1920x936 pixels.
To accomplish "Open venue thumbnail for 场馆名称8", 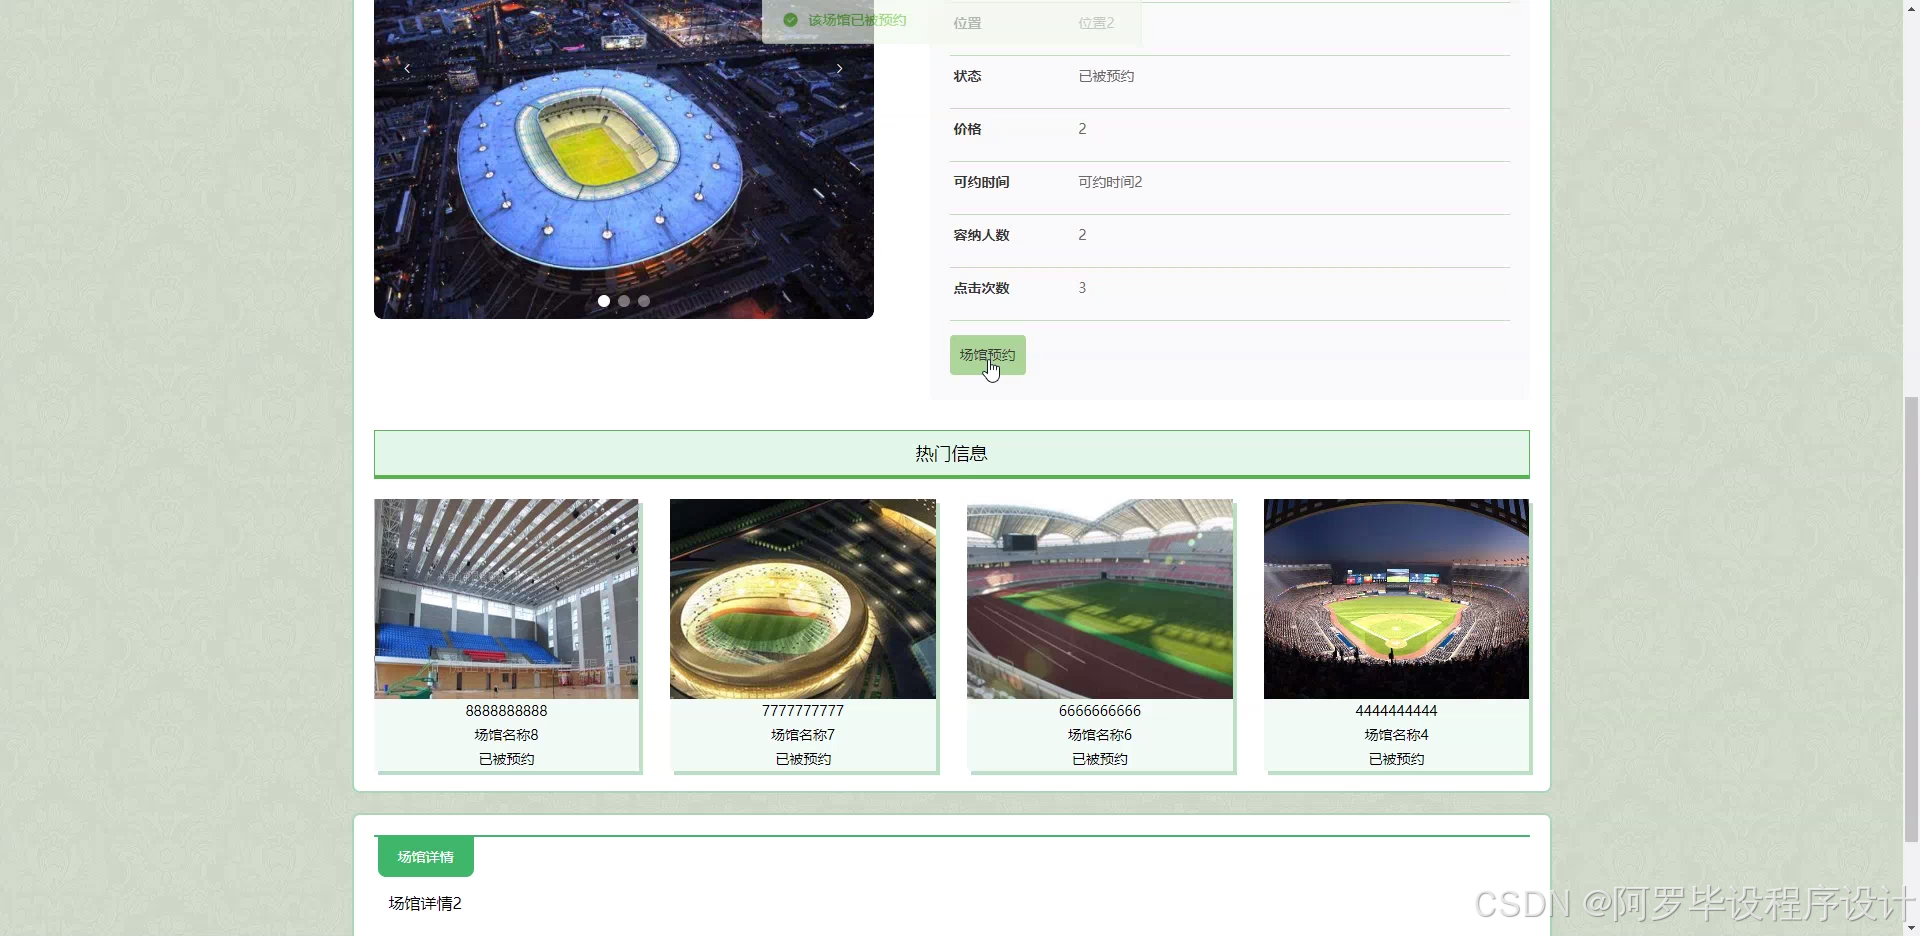I will pyautogui.click(x=506, y=599).
